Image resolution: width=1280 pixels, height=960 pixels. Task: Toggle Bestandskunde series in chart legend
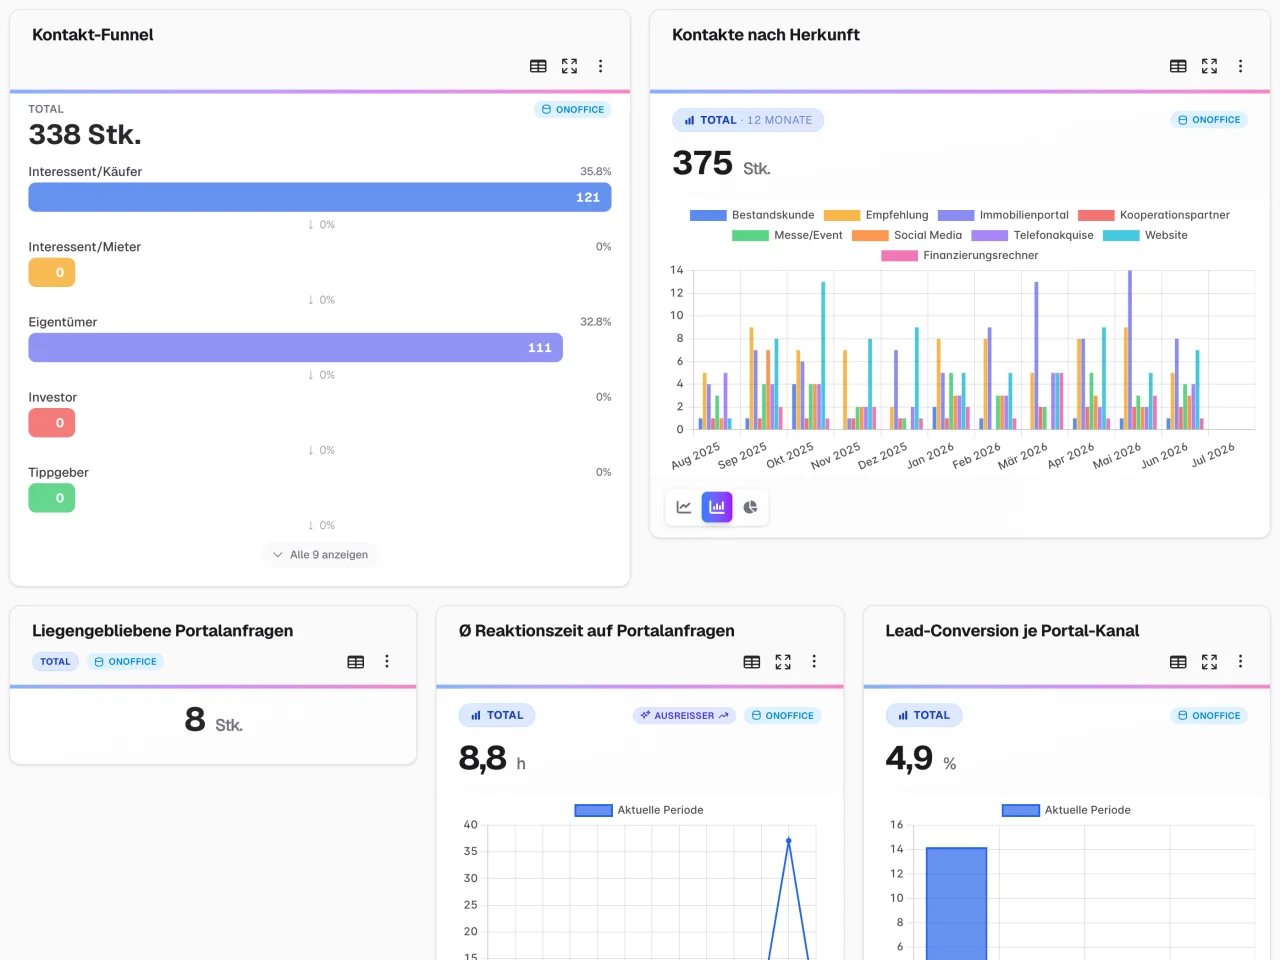click(752, 215)
